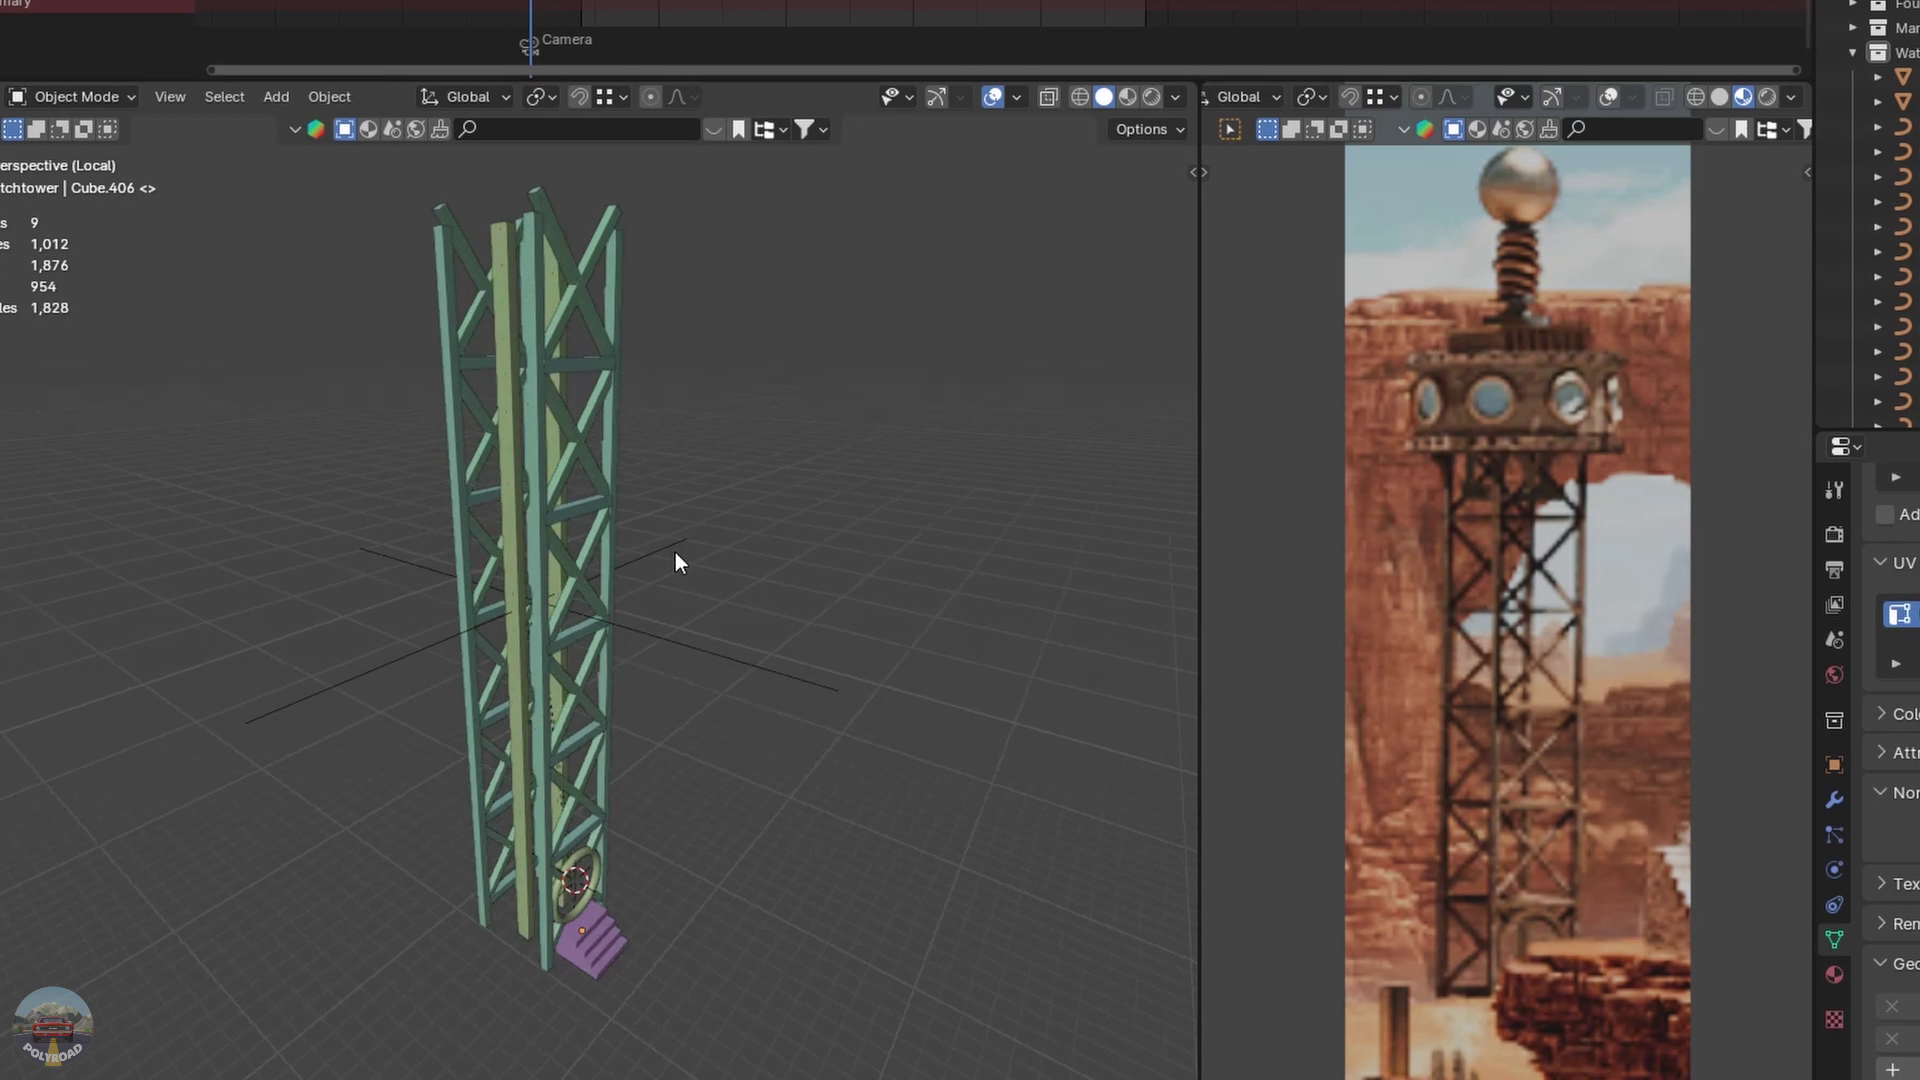The width and height of the screenshot is (1920, 1080).
Task: Select invert-selection mode icon in left viewport
Action: [x=84, y=129]
